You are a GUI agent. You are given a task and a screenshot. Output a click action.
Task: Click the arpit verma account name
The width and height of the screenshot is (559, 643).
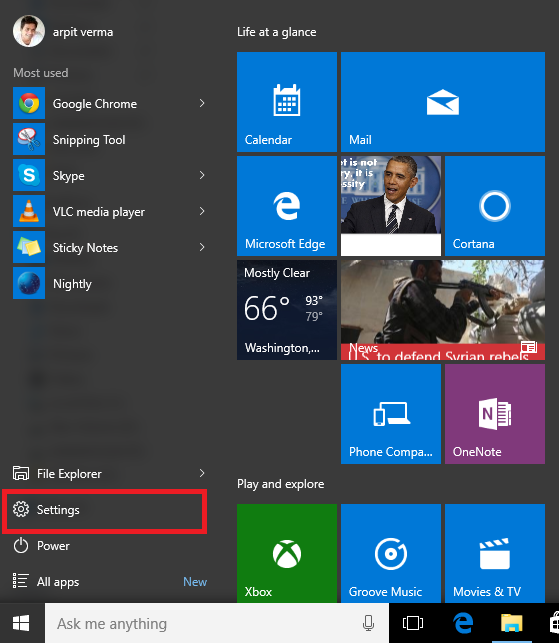tap(83, 32)
